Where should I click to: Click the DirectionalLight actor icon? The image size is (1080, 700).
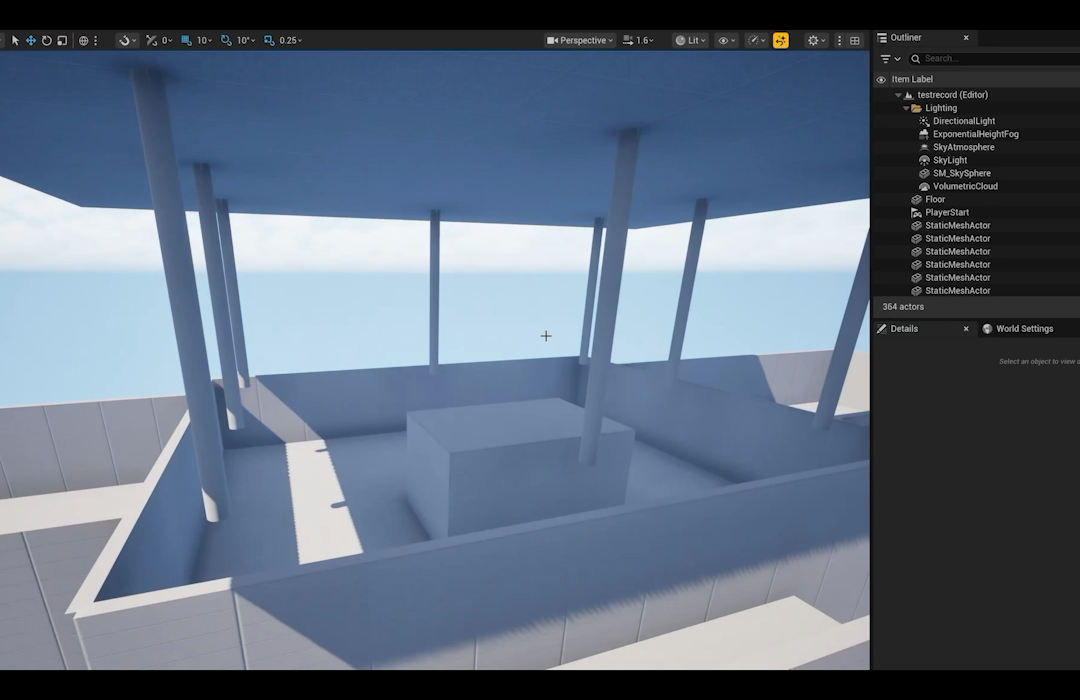tap(924, 121)
